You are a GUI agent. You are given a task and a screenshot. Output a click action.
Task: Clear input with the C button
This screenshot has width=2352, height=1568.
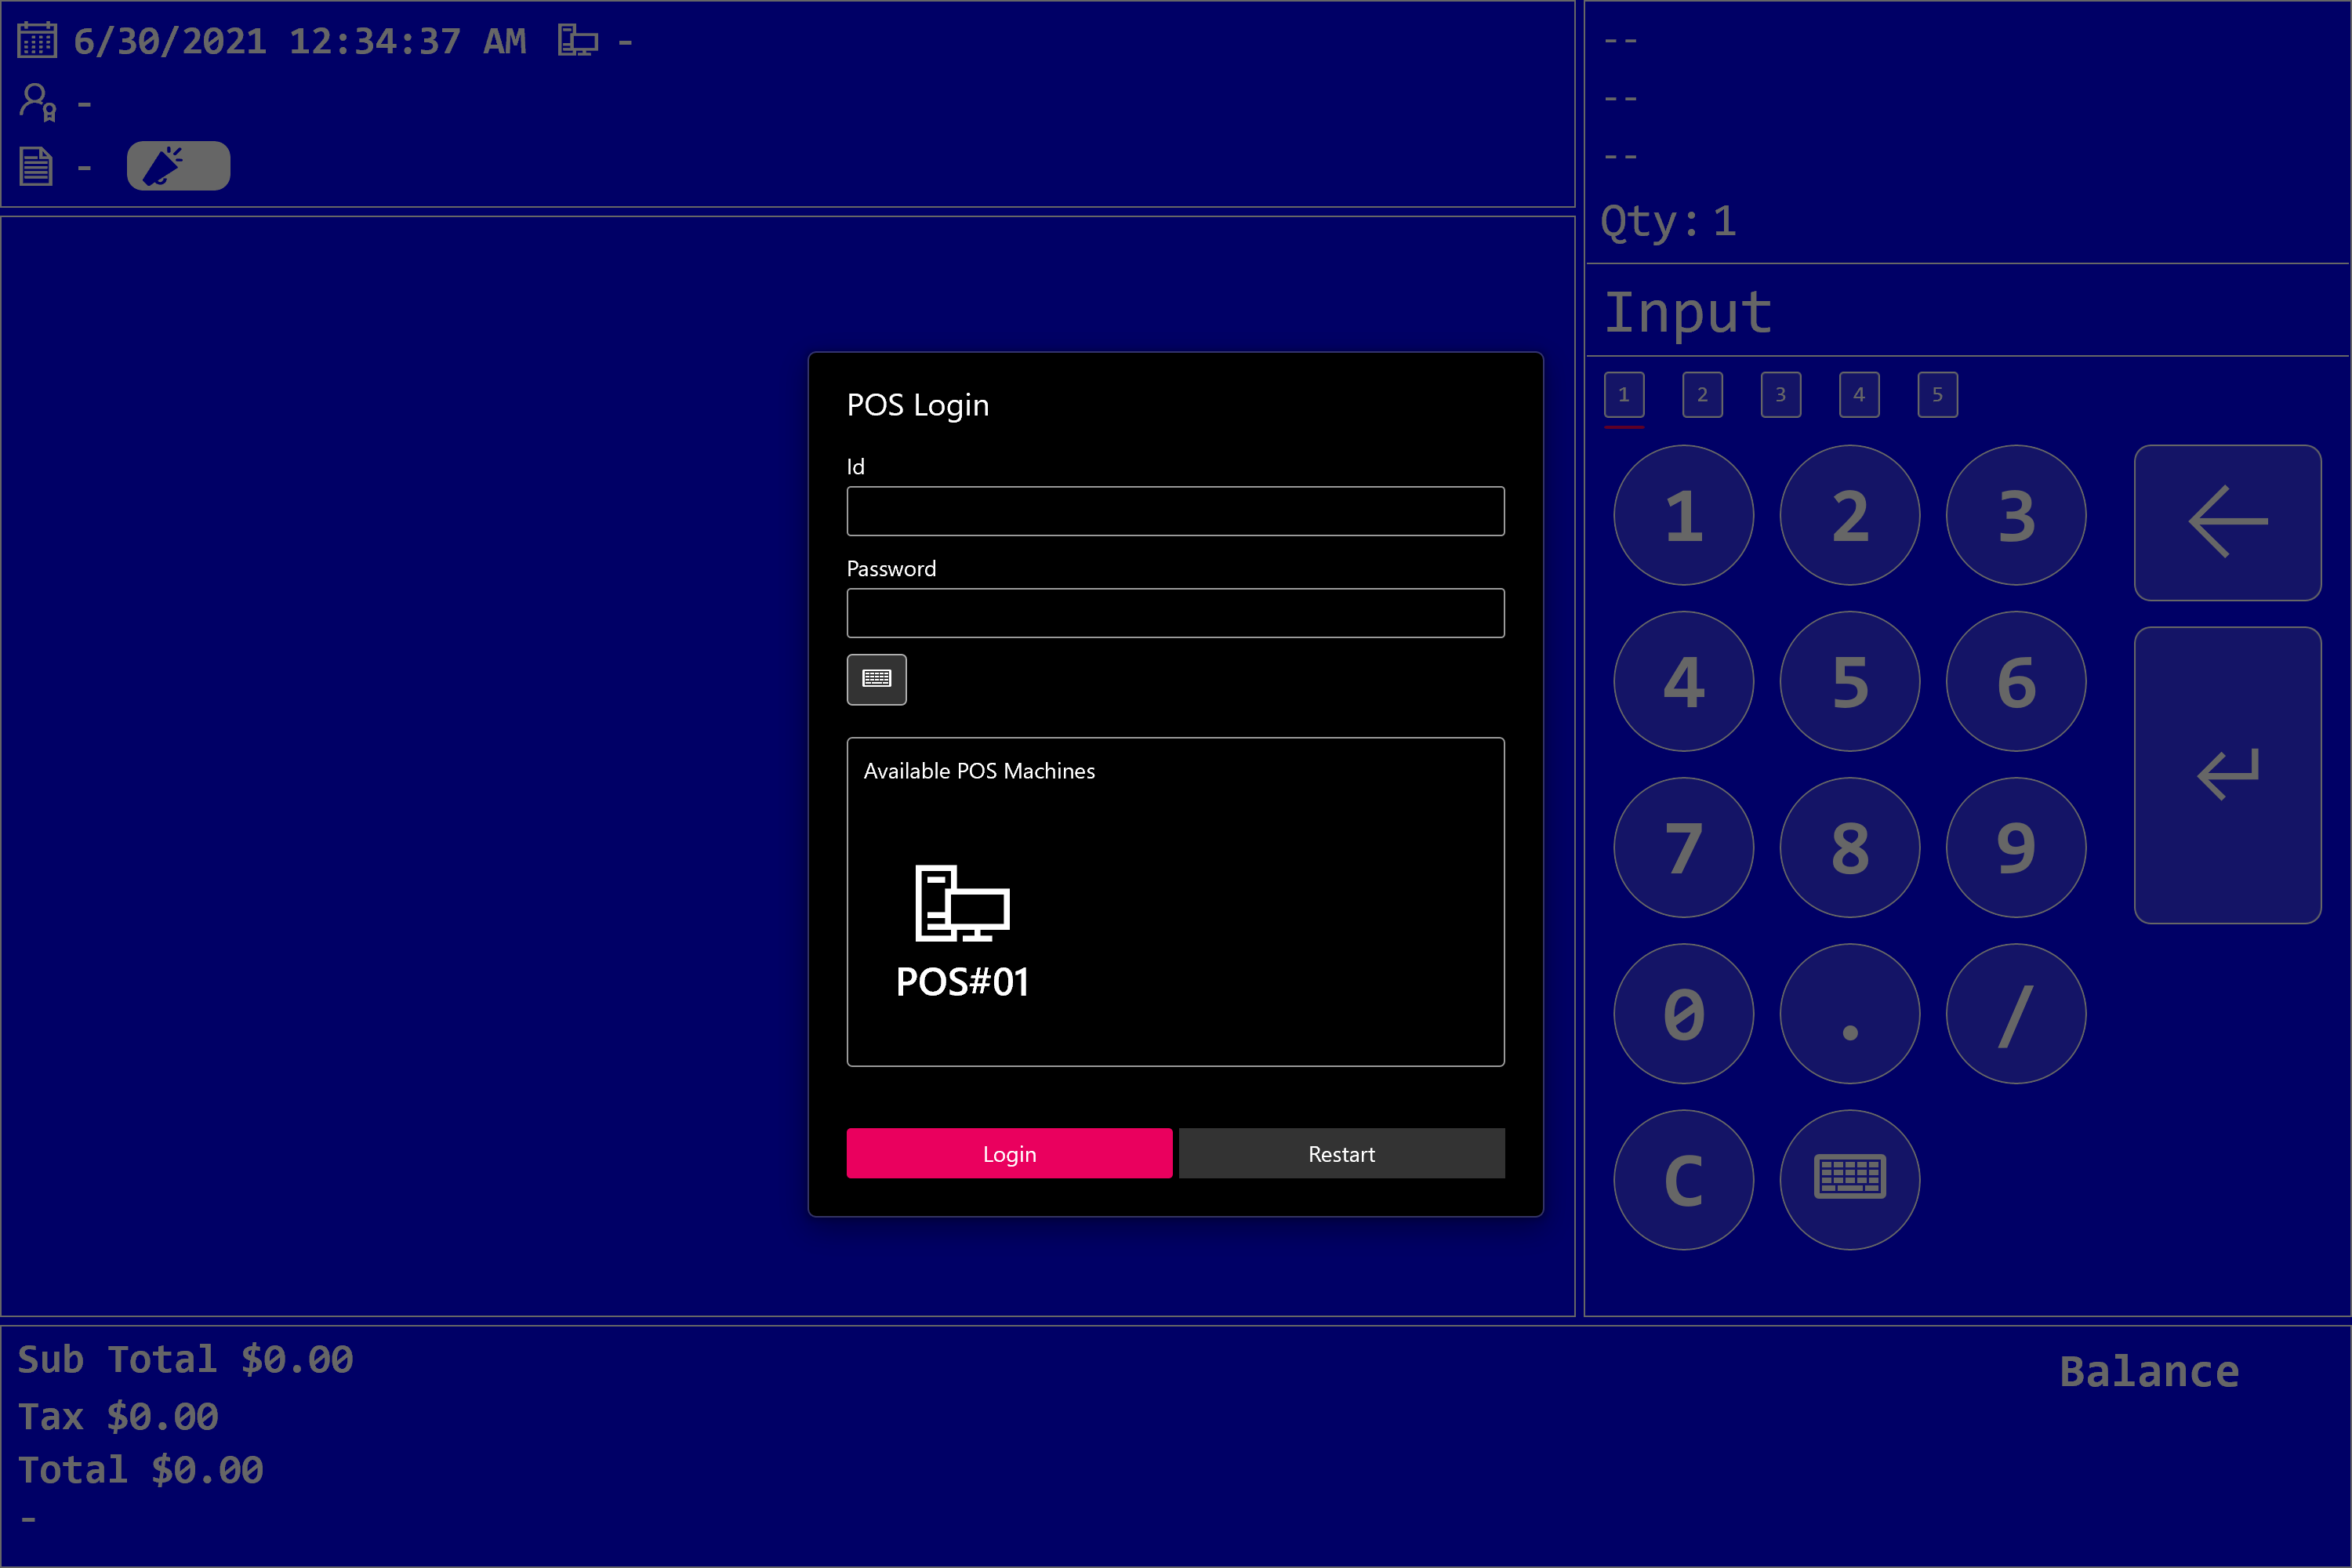coord(1684,1180)
